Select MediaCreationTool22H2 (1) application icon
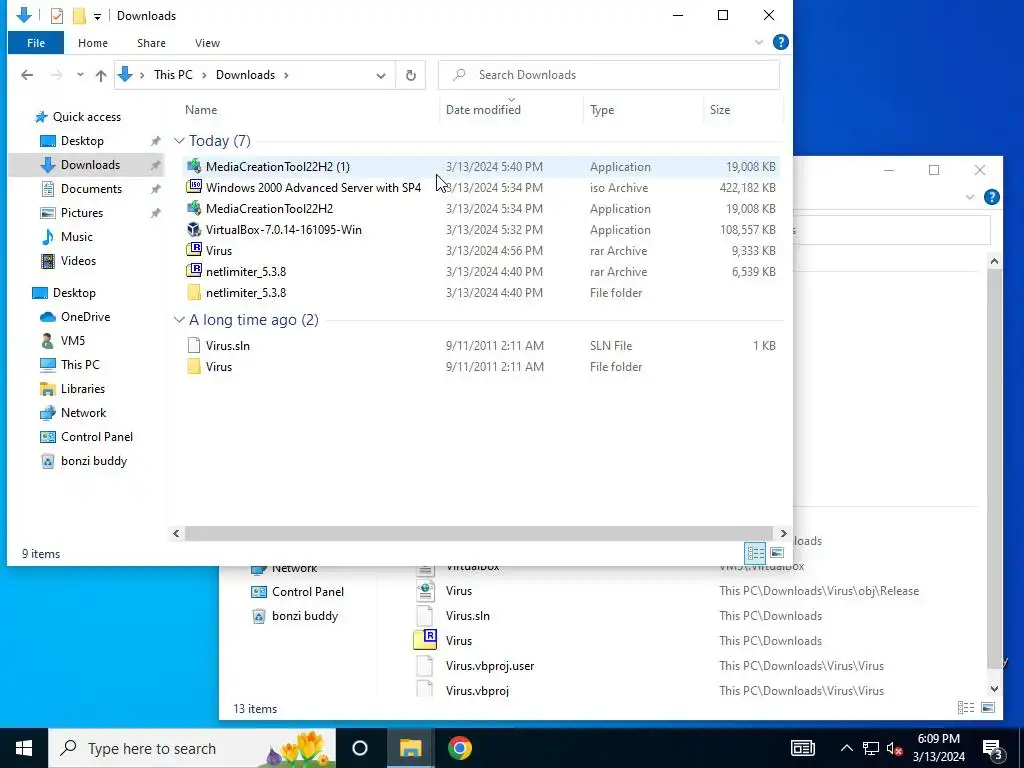The height and width of the screenshot is (768, 1024). click(194, 167)
